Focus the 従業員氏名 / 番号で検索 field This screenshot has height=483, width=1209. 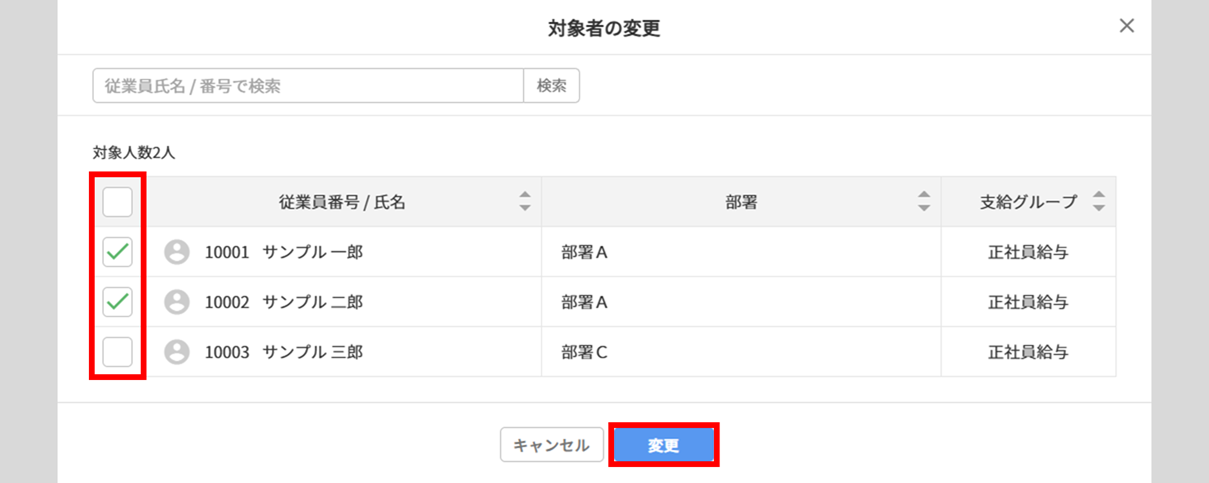[308, 86]
